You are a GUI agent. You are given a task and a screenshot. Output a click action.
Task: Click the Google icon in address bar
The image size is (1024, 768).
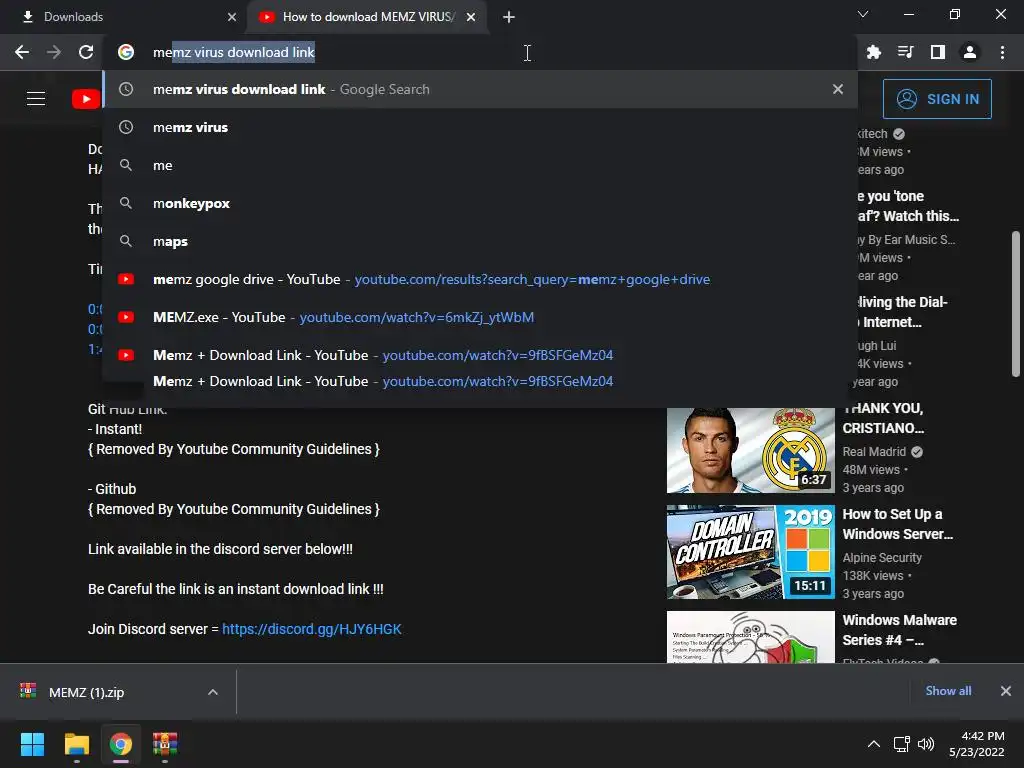(x=126, y=52)
